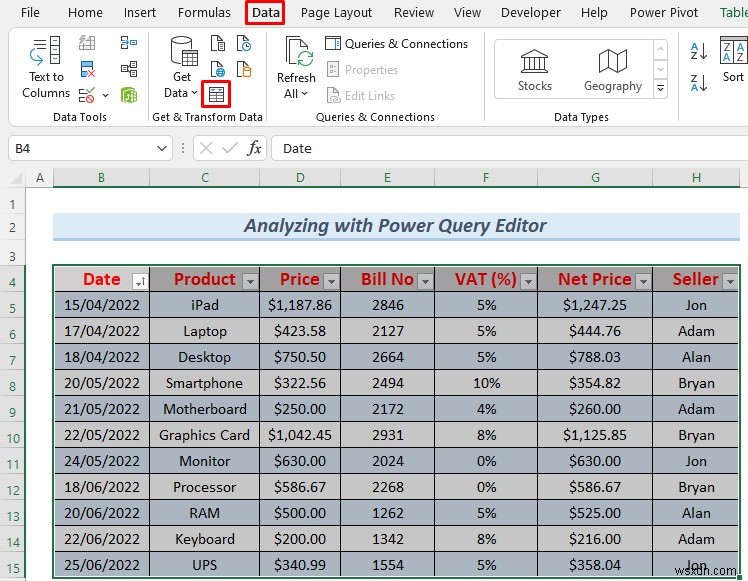Click title Analyzing with Power Query Editor
Screen dimensions: 748x581
395,226
